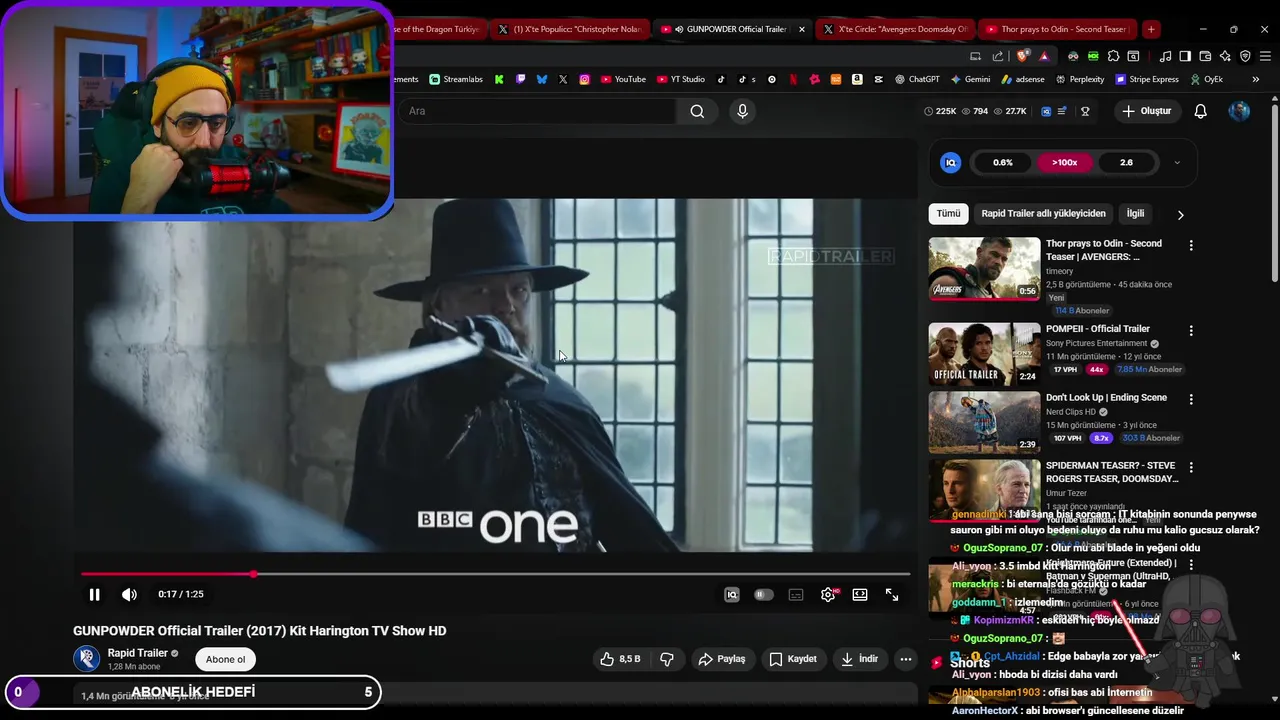Open SPIDERMAN TEASER video title

tap(1112, 472)
